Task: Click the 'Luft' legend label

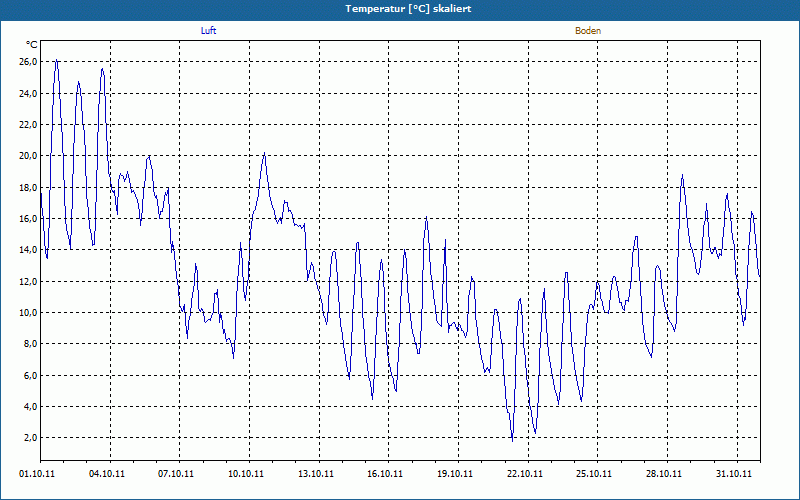Action: (x=208, y=31)
